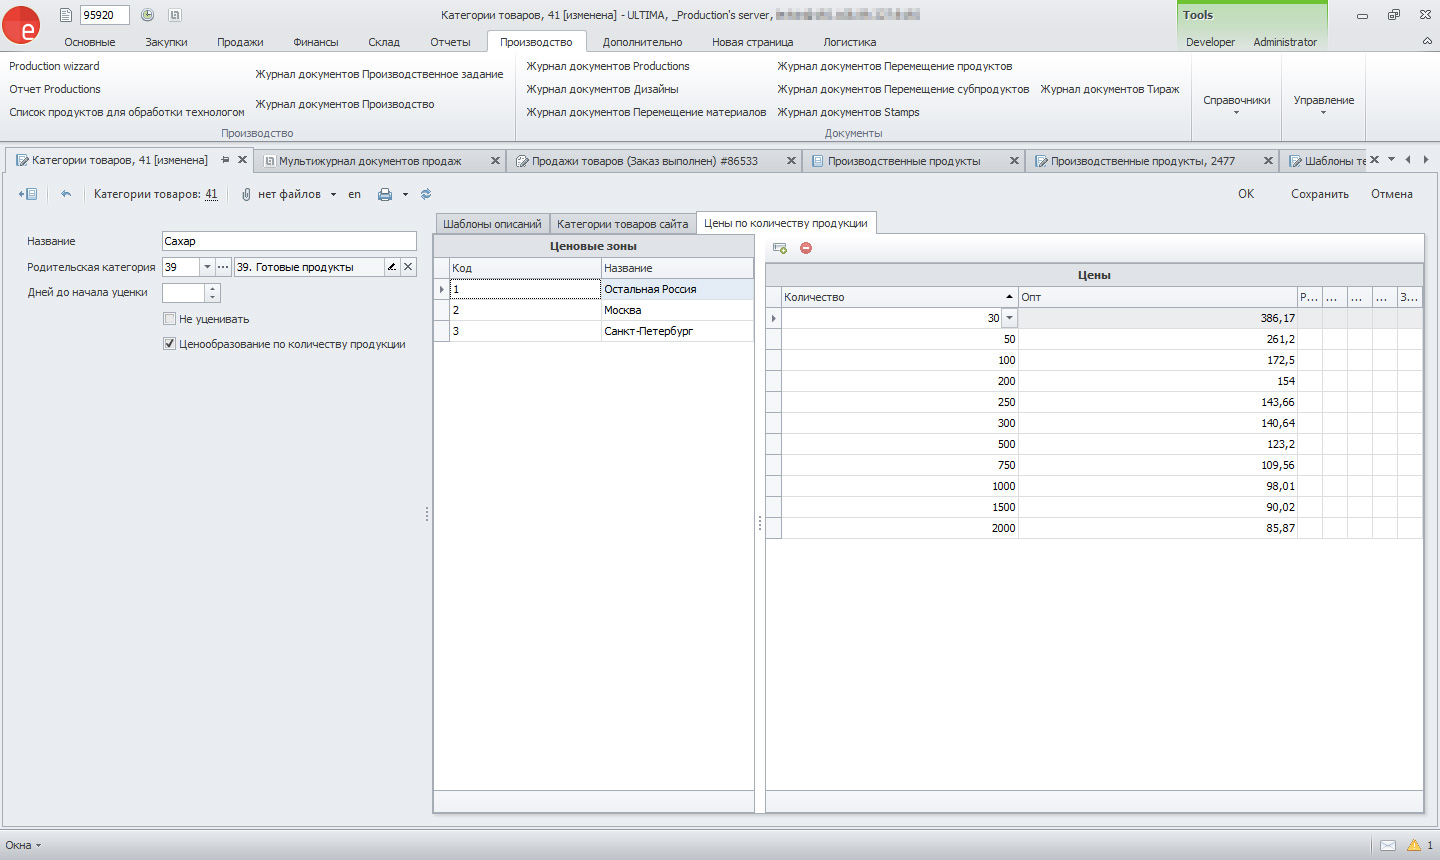
Task: Click the clear parent category X icon
Action: tap(408, 267)
